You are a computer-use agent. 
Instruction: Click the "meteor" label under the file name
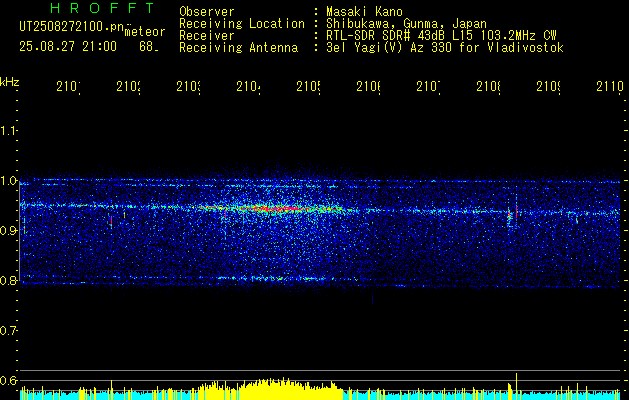click(145, 32)
